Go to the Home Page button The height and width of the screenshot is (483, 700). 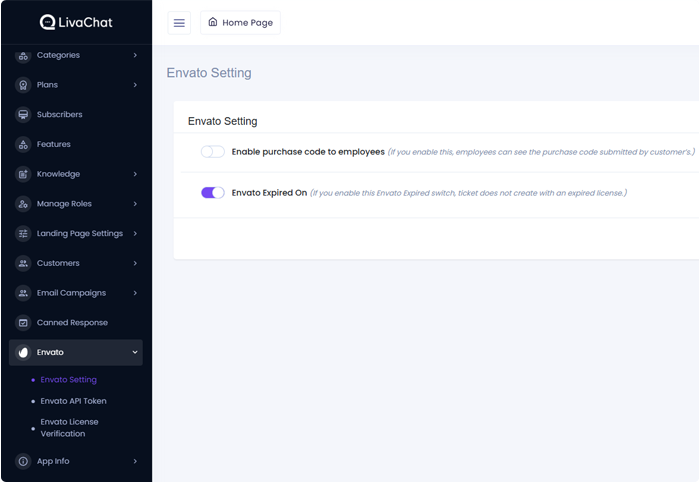[x=240, y=23]
